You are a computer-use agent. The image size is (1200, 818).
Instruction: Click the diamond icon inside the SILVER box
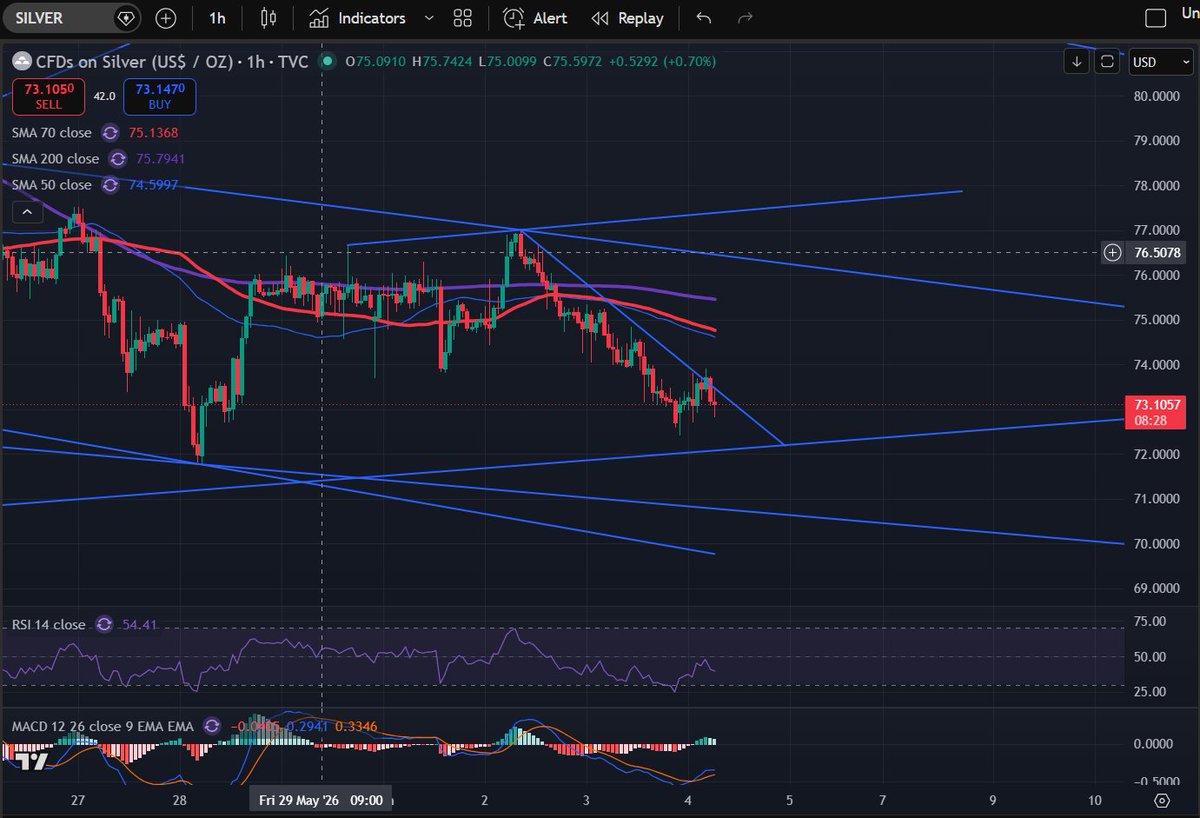click(x=125, y=18)
